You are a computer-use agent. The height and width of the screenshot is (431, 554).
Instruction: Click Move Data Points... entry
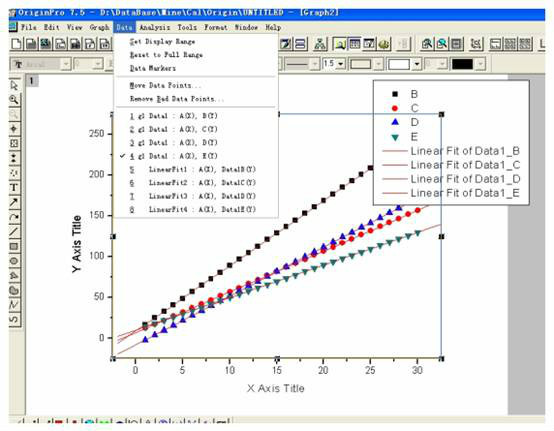(165, 85)
